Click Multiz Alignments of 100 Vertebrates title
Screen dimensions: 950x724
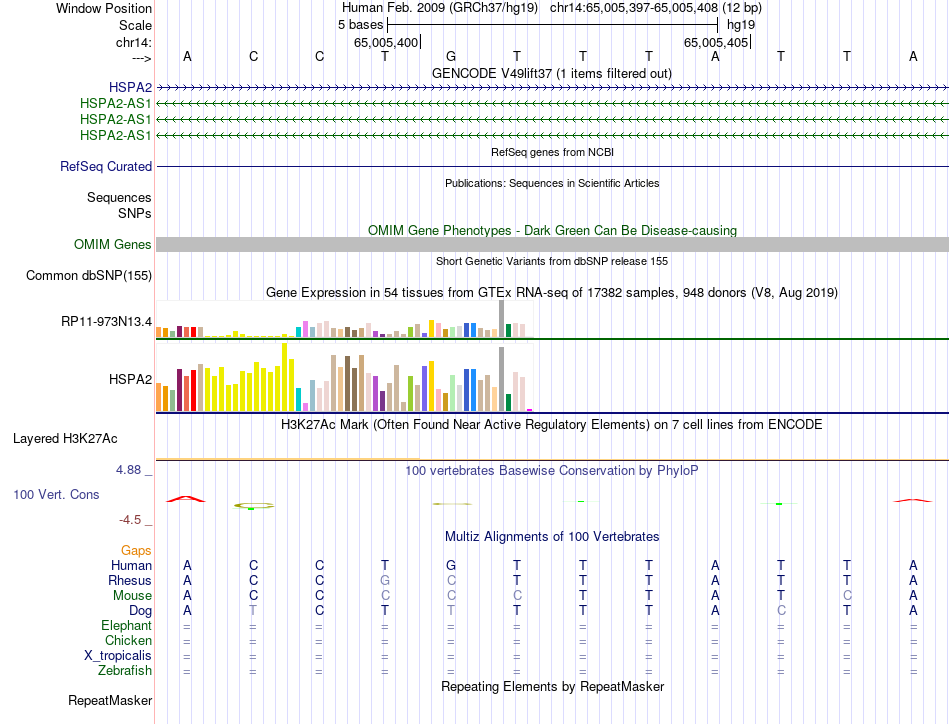click(553, 536)
